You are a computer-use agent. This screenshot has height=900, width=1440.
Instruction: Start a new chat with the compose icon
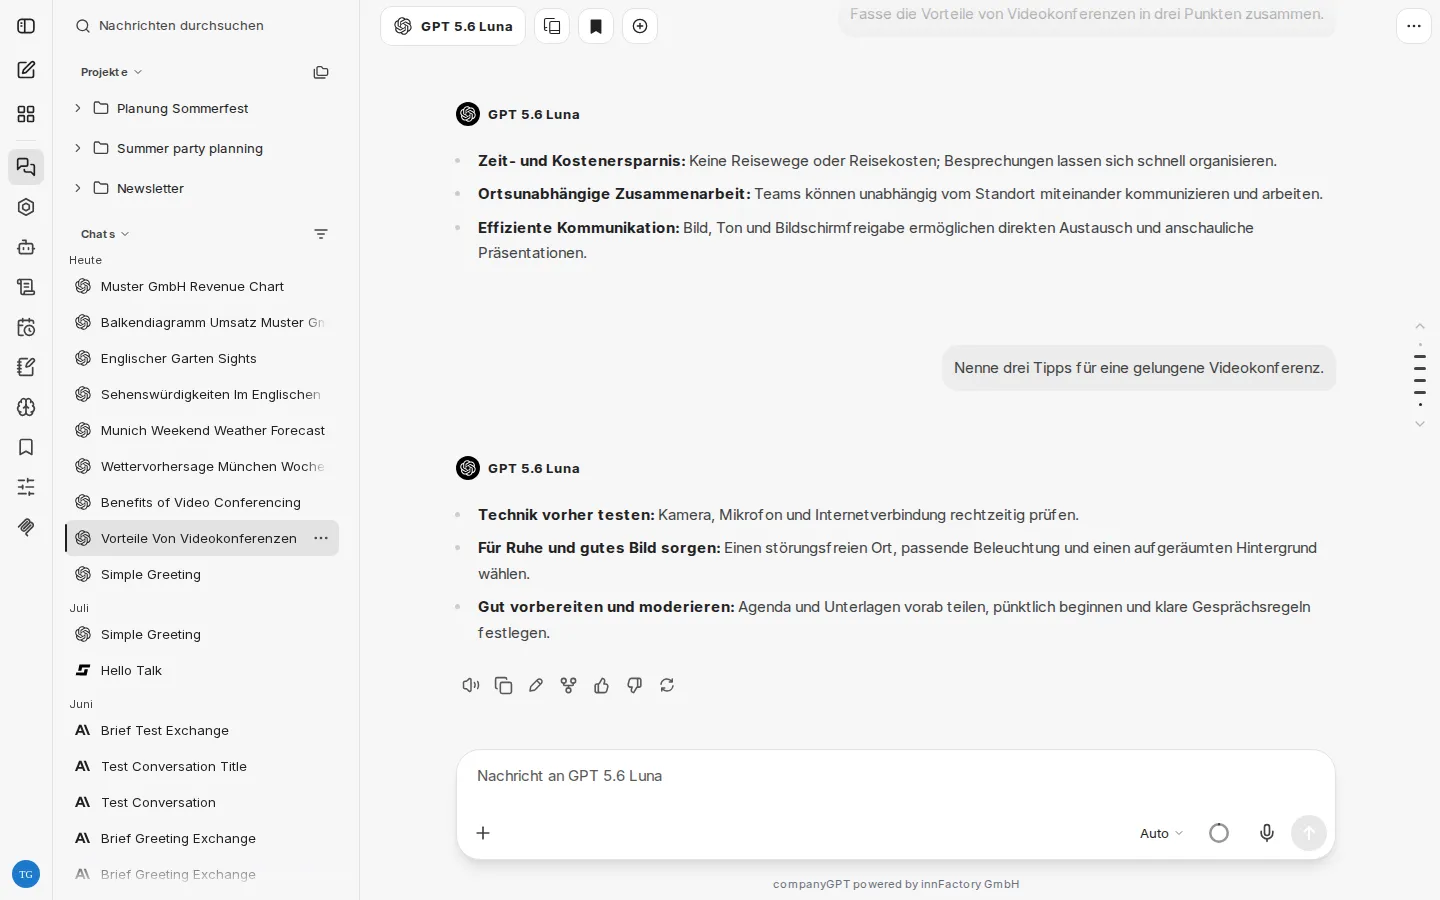click(x=26, y=70)
